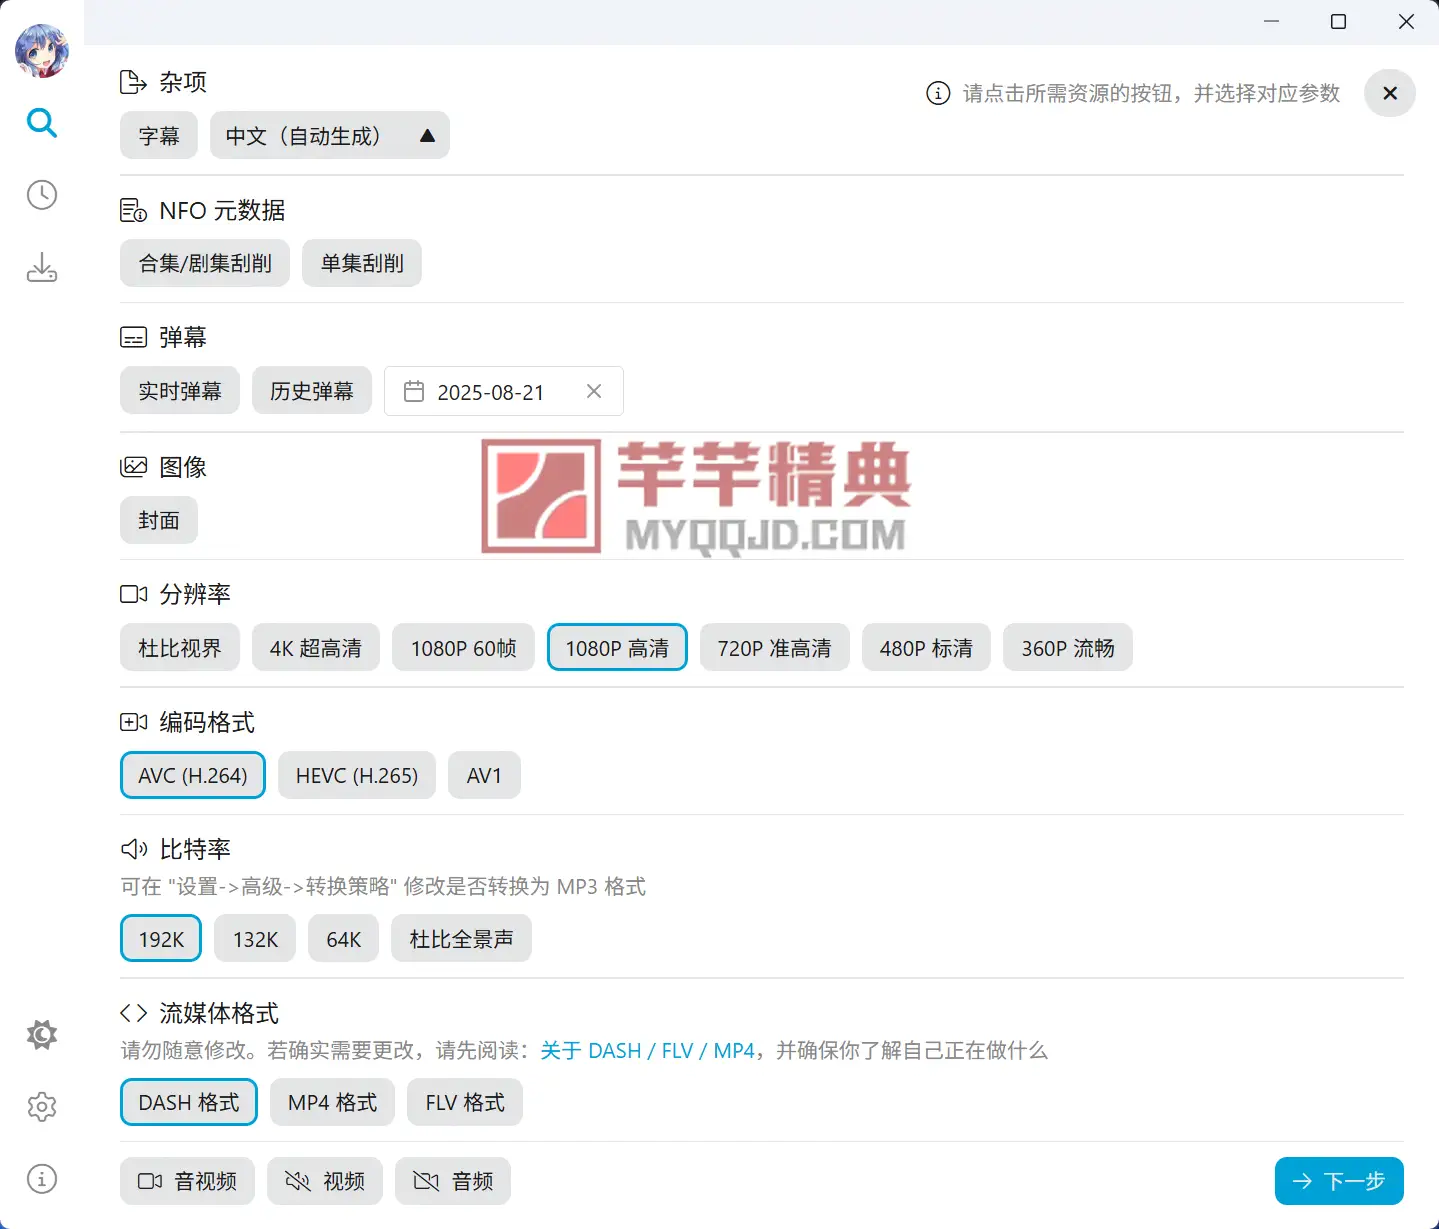Image resolution: width=1439 pixels, height=1229 pixels.
Task: Click the 流媒体格式 code icon
Action: [133, 1013]
